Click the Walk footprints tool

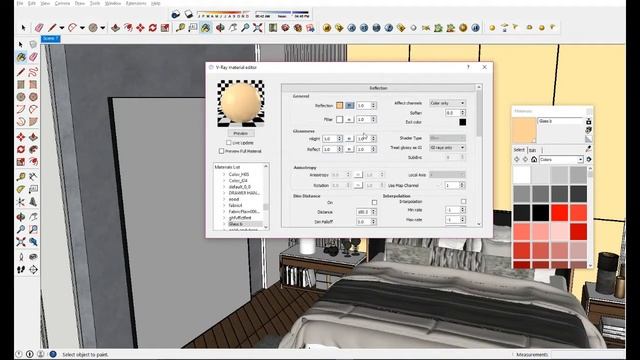tap(21, 269)
